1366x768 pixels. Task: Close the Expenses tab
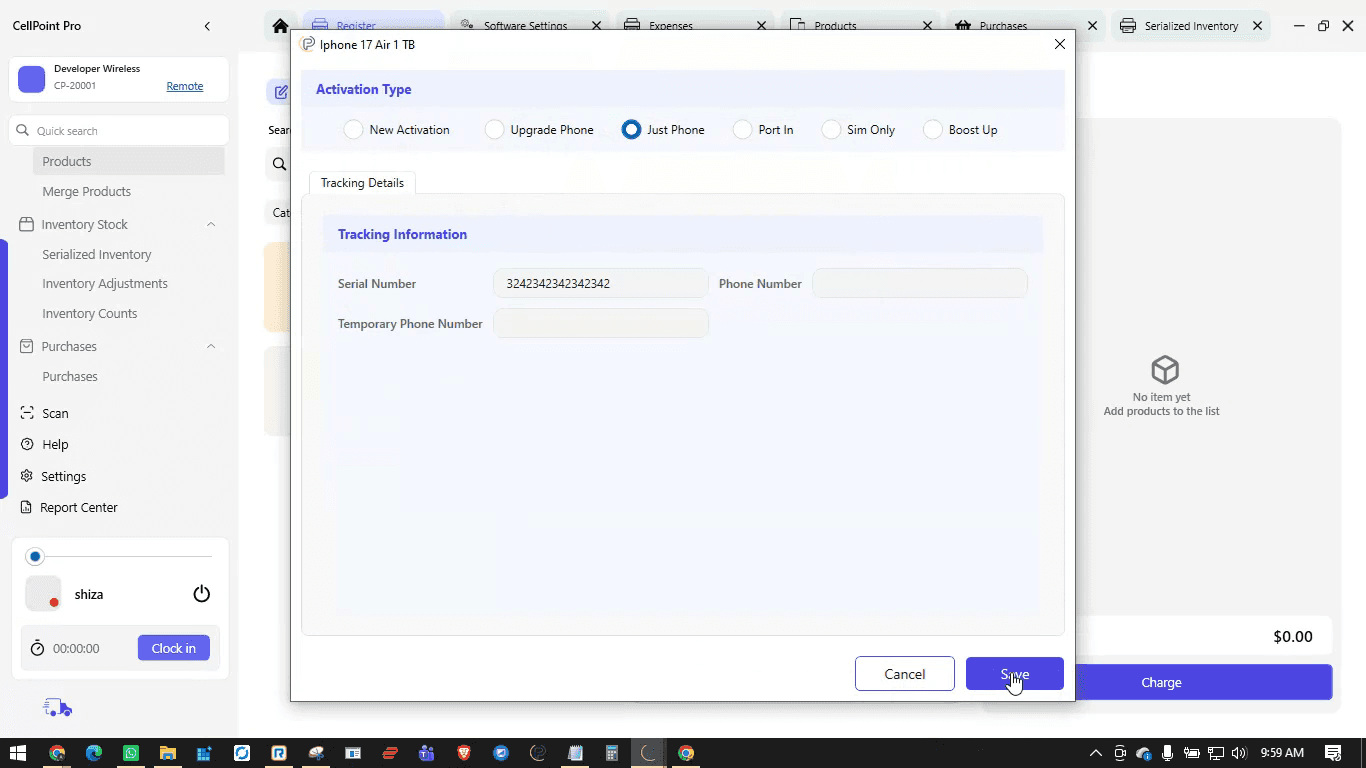pyautogui.click(x=762, y=26)
